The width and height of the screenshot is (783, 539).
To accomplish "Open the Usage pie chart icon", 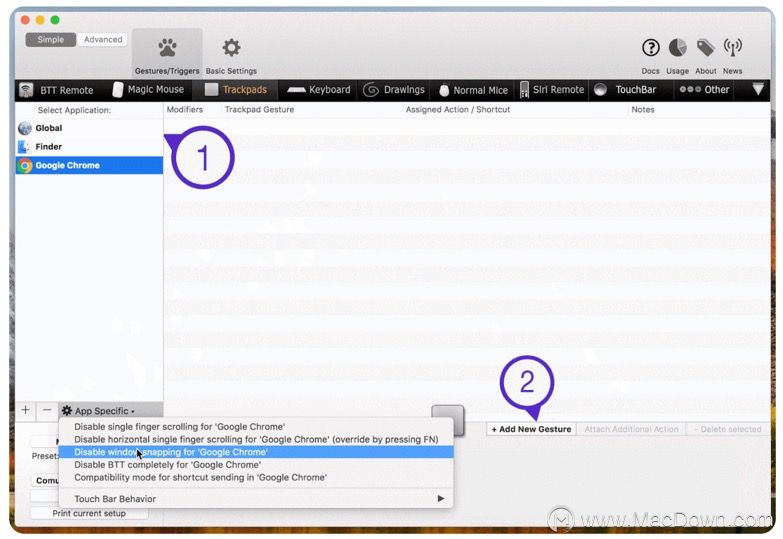I will pyautogui.click(x=678, y=48).
